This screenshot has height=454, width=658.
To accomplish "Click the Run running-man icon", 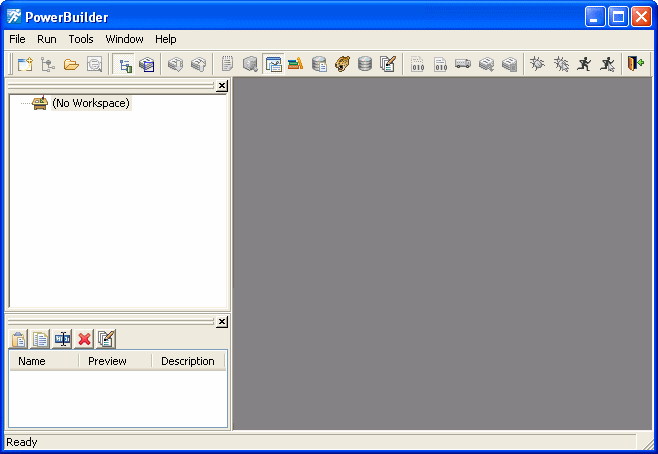I will [584, 64].
